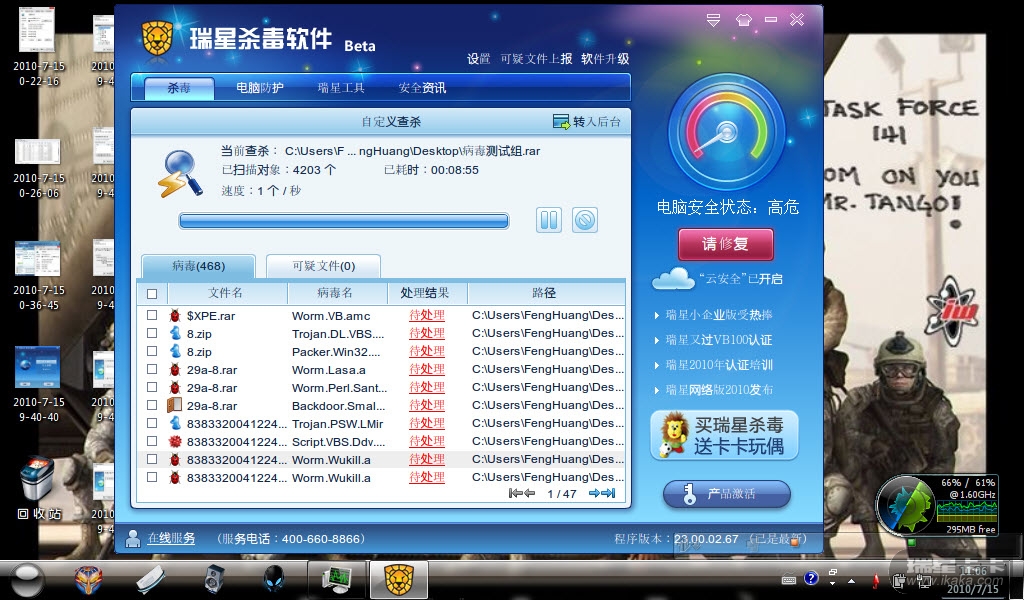Check the box for Trojan.PSW.LMir row
The width and height of the screenshot is (1024, 600).
pos(152,423)
